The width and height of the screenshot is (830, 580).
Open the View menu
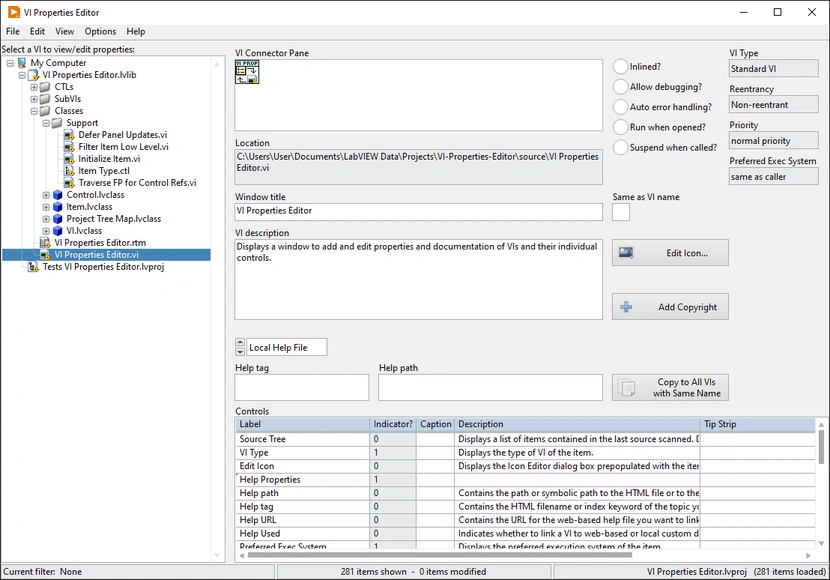(65, 31)
